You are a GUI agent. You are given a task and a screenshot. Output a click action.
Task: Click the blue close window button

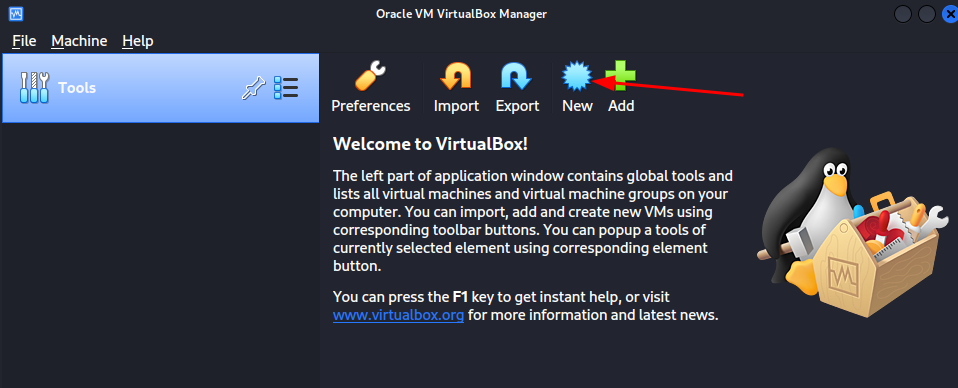pos(950,13)
